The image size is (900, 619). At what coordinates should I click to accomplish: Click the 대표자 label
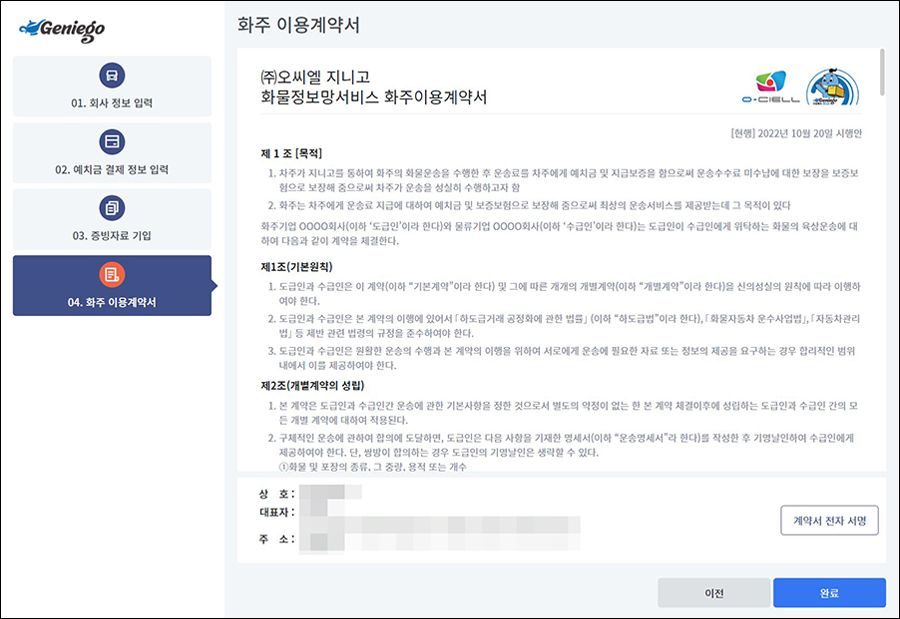(x=277, y=512)
